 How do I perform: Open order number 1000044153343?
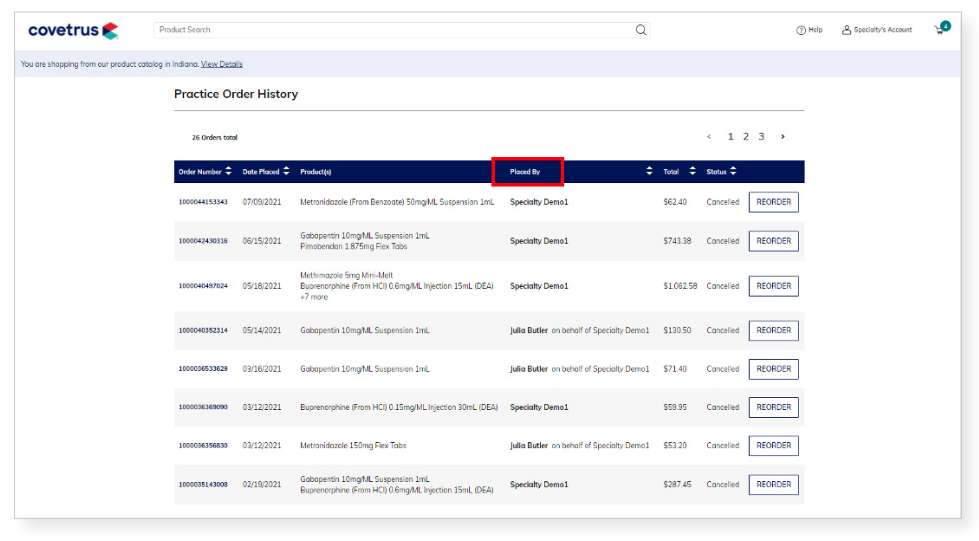(x=203, y=202)
